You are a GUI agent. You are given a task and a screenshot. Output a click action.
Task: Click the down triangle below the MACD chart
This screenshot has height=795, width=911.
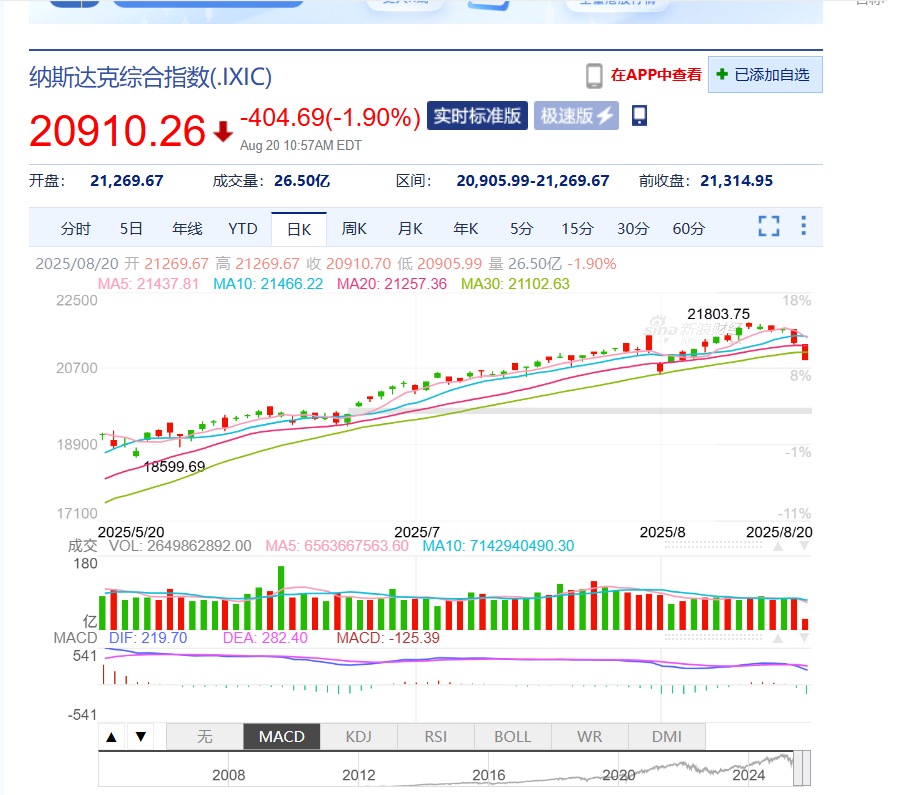point(141,737)
